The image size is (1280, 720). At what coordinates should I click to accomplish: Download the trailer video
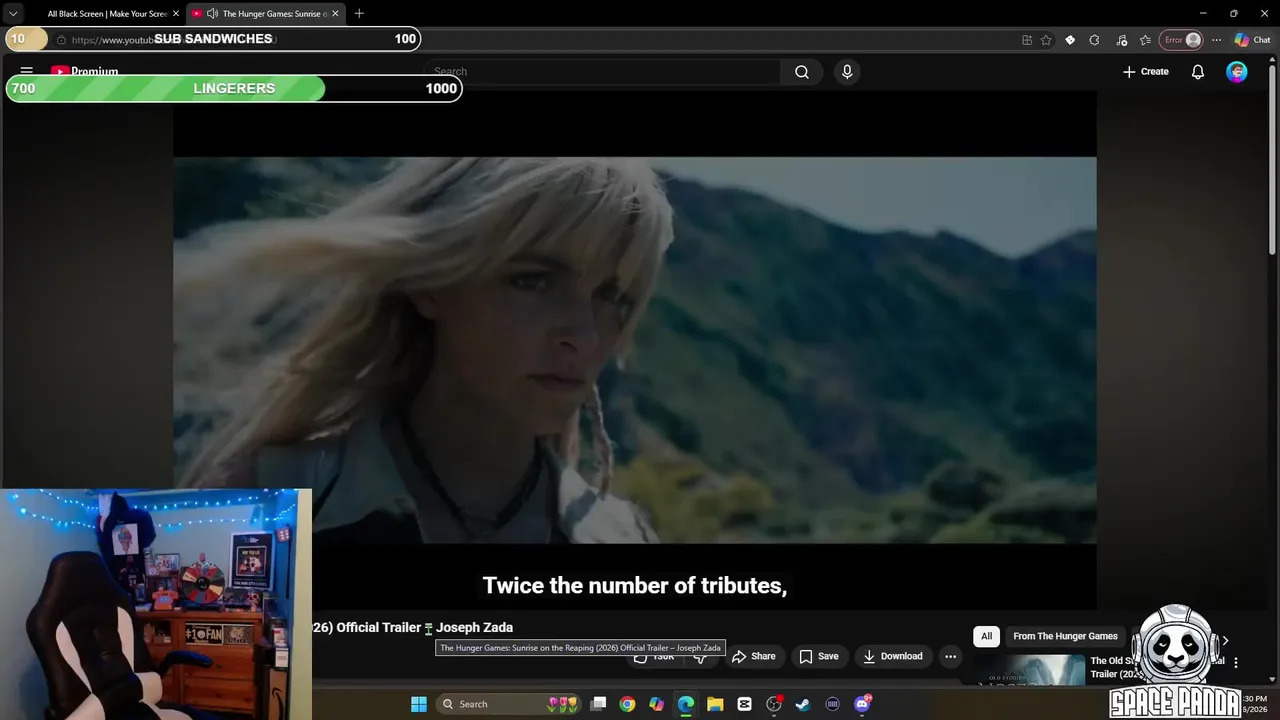point(892,656)
